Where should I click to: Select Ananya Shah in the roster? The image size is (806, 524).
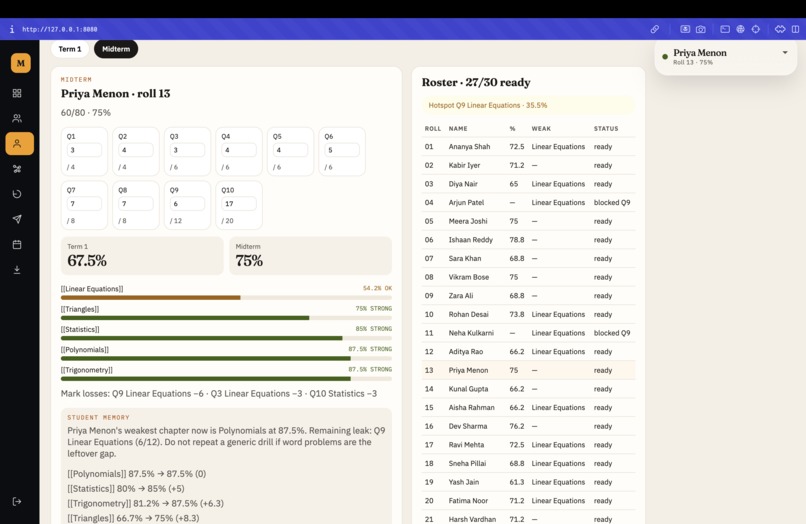pos(528,147)
